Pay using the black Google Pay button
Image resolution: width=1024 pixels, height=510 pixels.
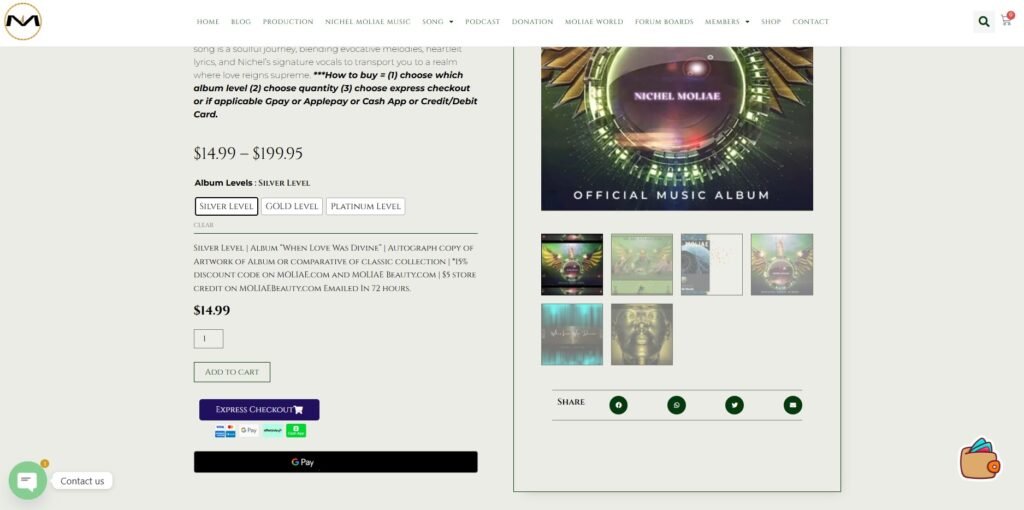[x=335, y=462]
